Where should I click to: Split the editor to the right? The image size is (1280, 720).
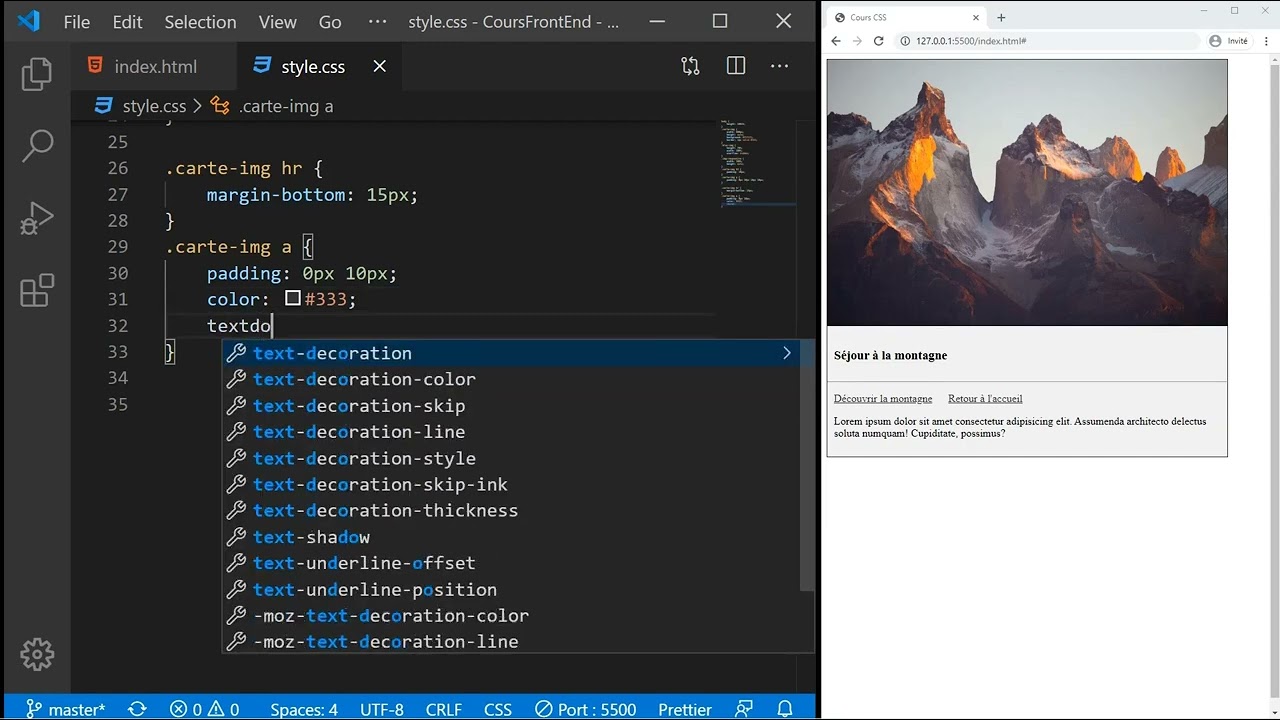(x=736, y=66)
